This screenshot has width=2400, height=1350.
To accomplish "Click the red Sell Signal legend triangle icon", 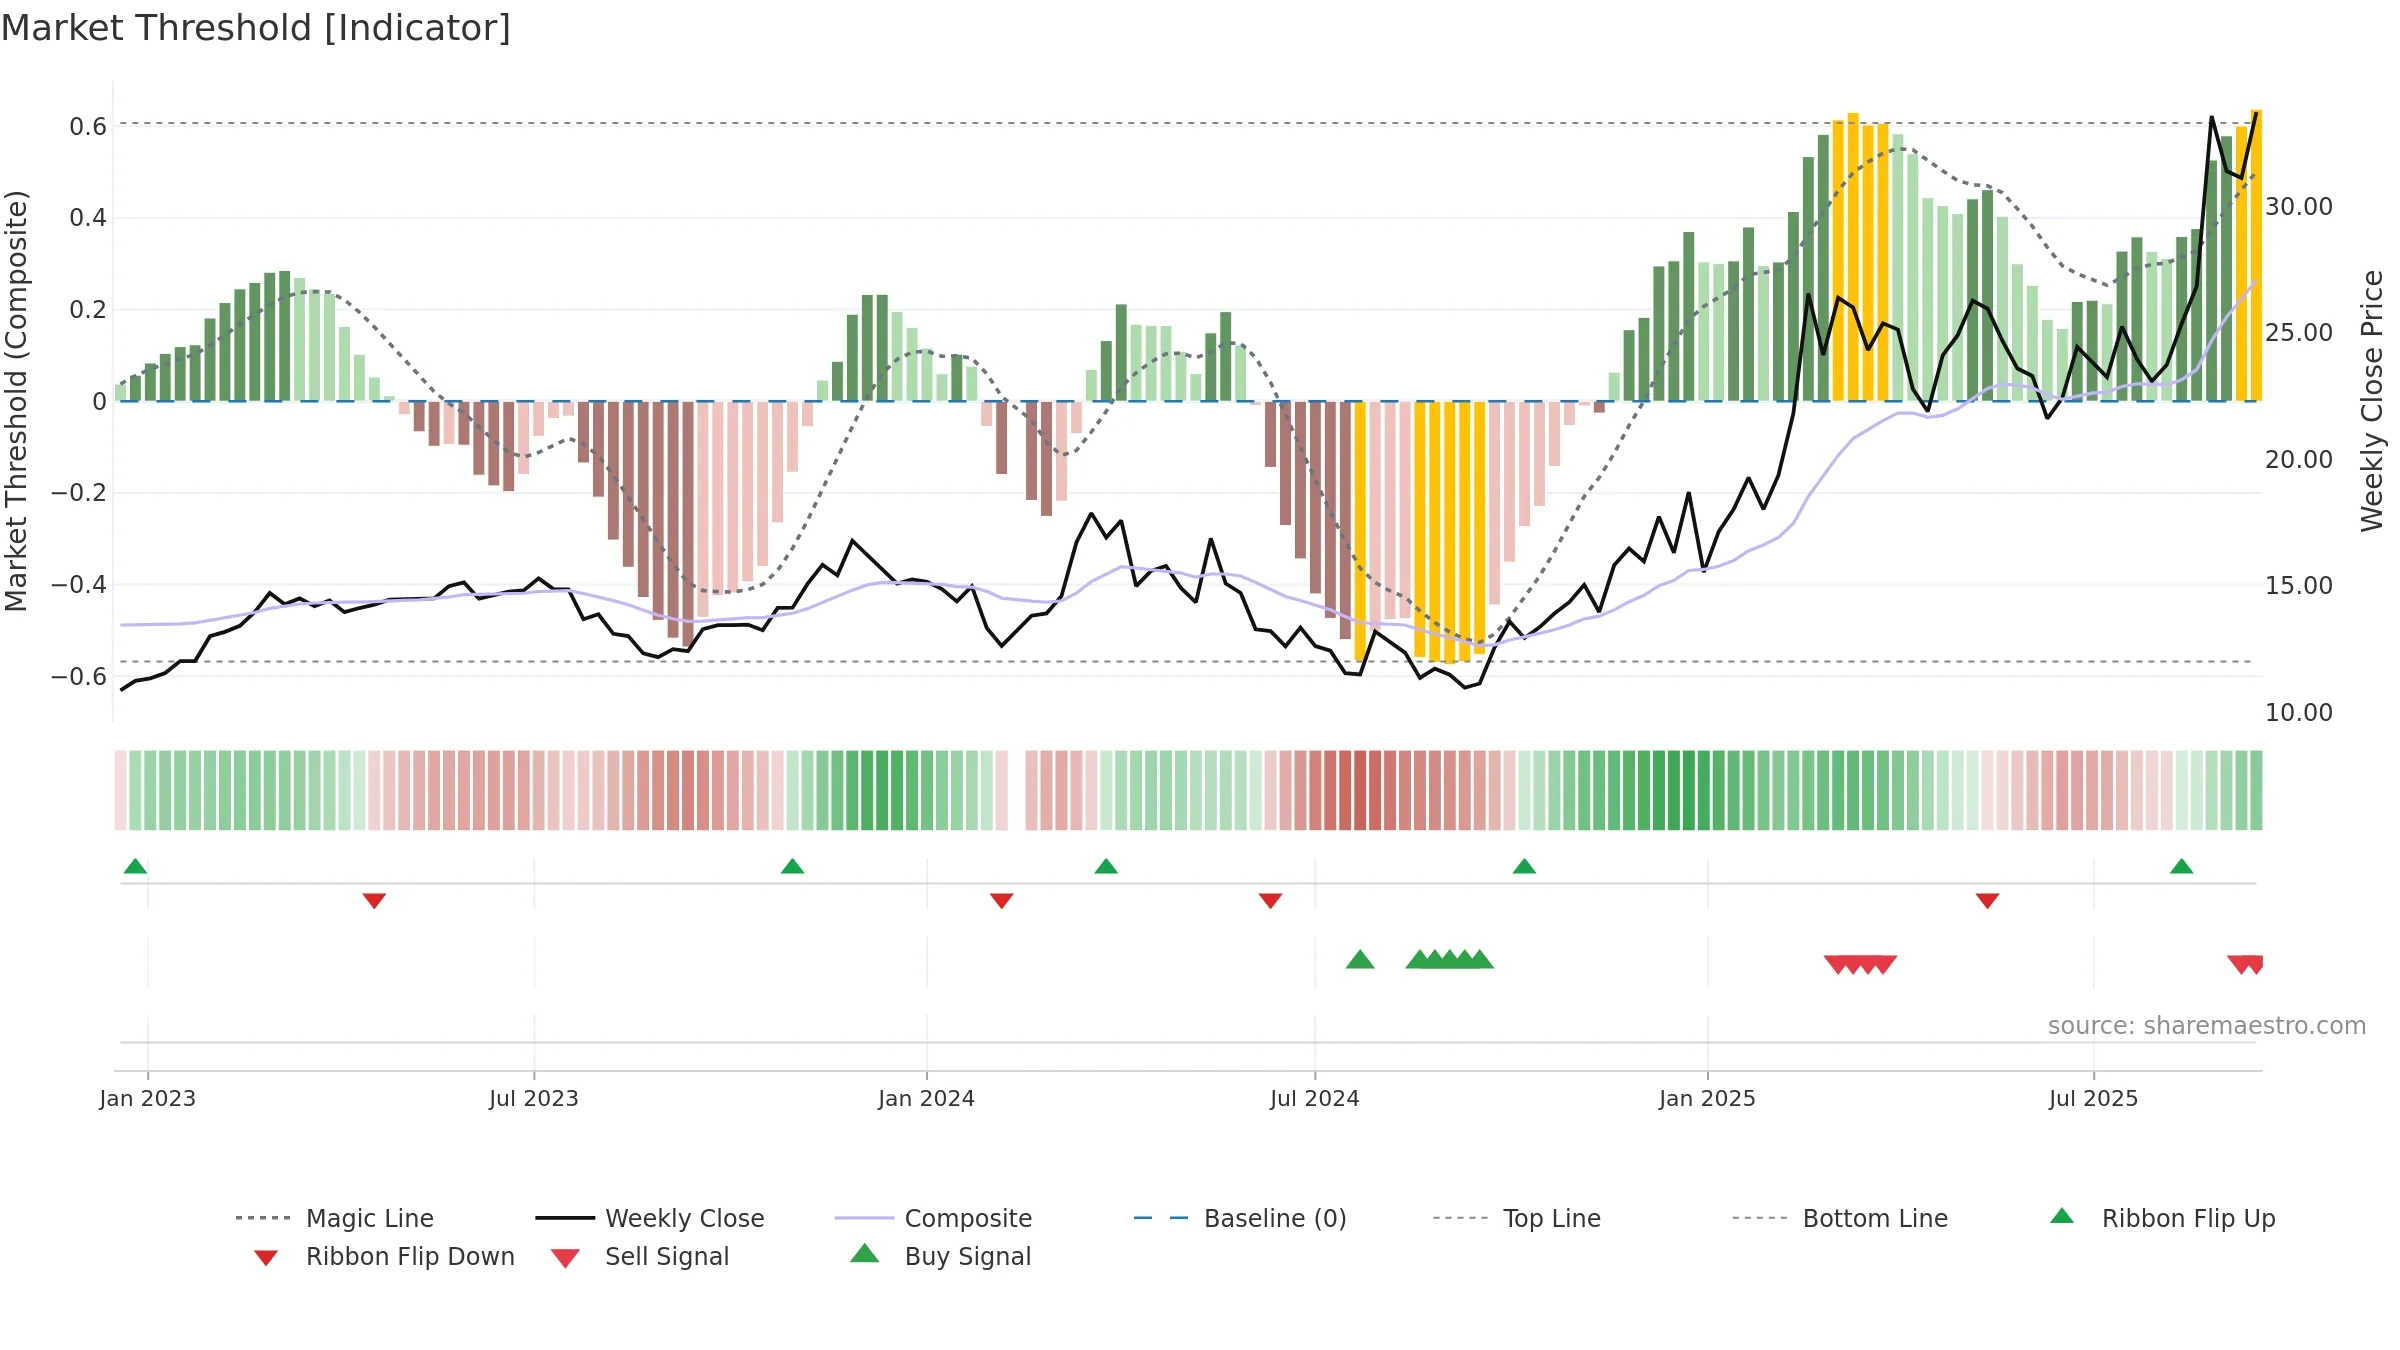I will click(x=565, y=1258).
